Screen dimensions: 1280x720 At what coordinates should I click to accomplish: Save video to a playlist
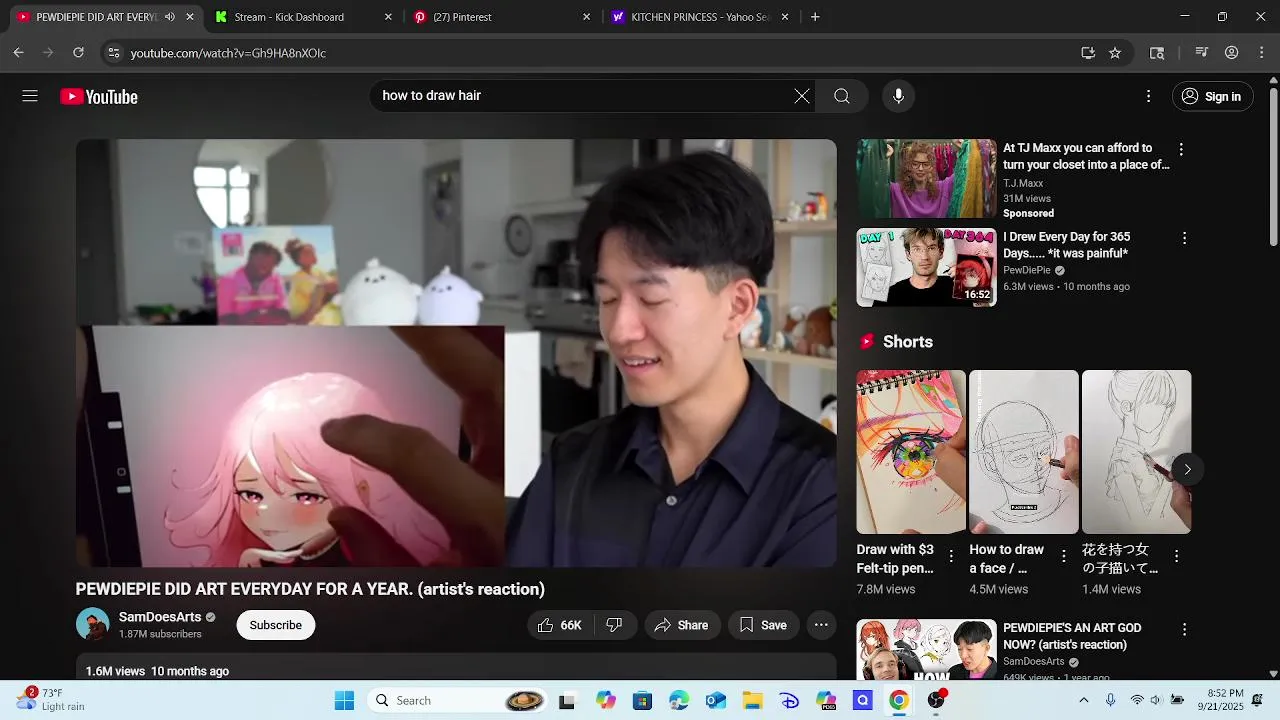[764, 625]
